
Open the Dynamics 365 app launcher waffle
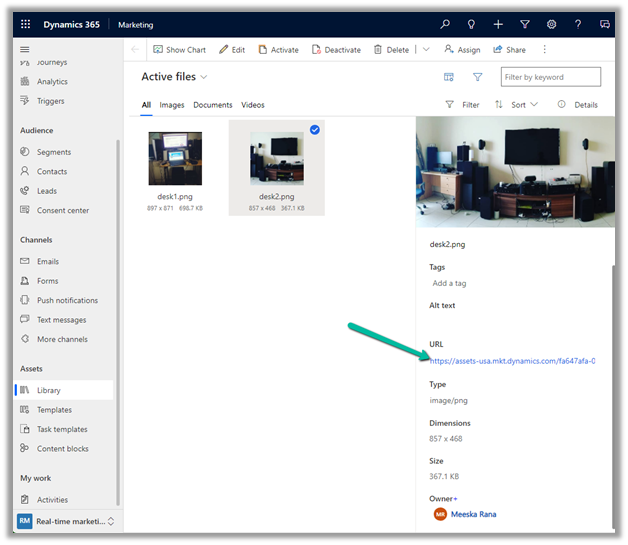point(25,24)
